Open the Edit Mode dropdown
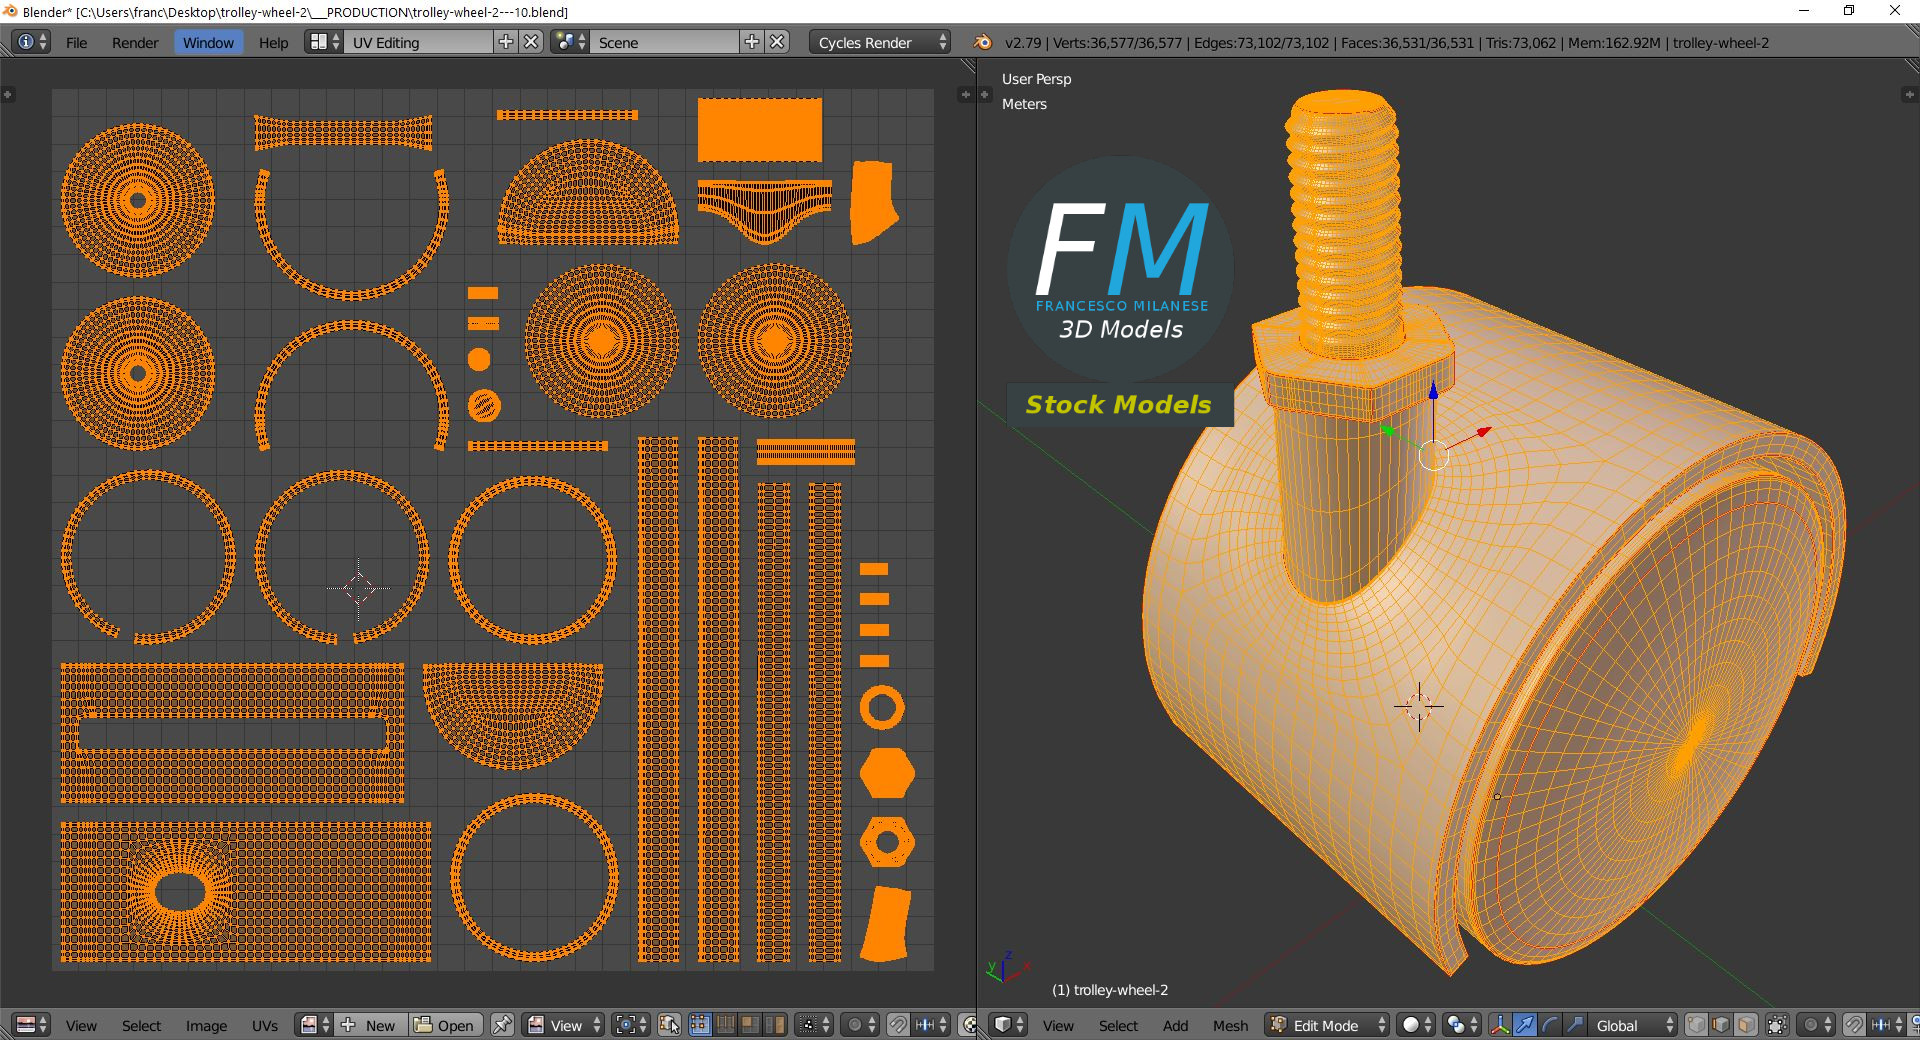Image resolution: width=1920 pixels, height=1040 pixels. pyautogui.click(x=1327, y=1025)
